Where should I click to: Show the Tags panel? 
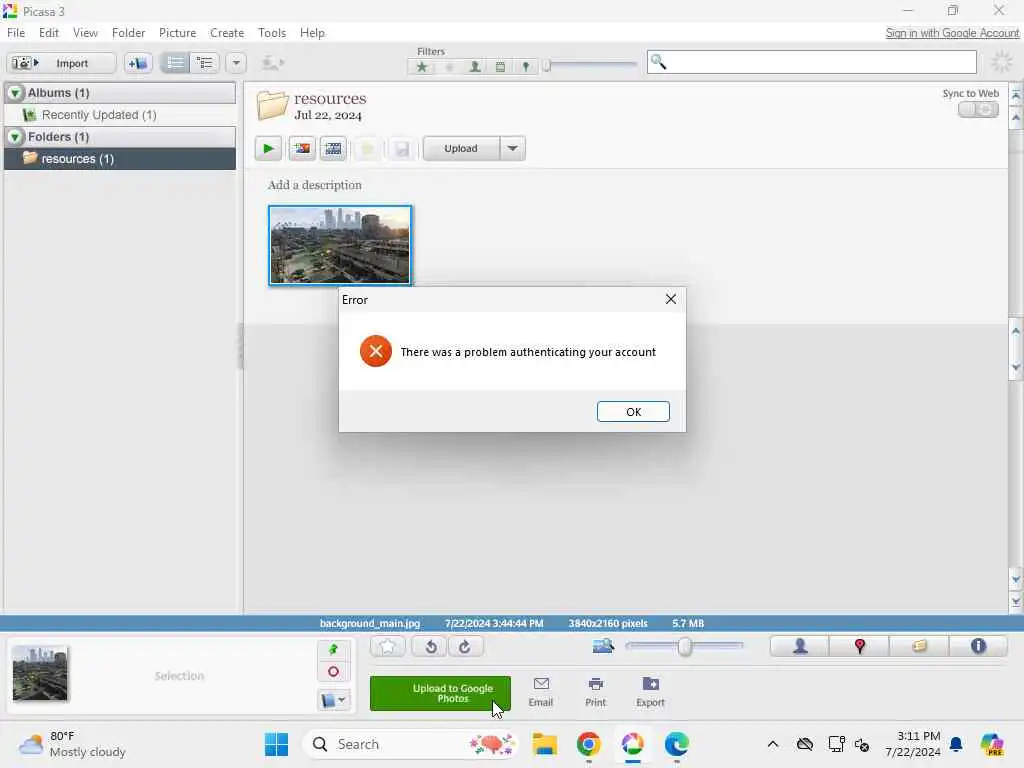[919, 647]
